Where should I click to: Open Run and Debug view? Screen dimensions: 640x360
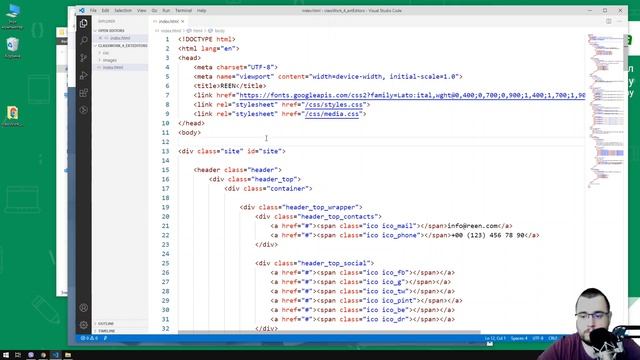pos(84,75)
